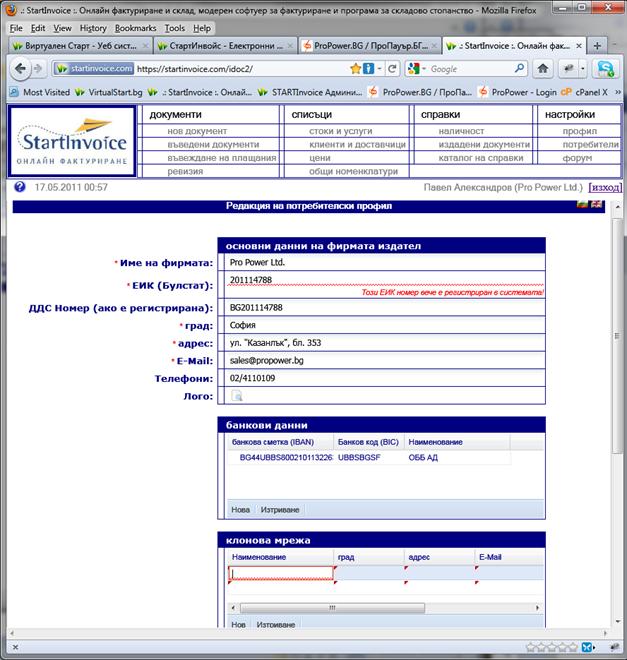627x660 pixels.
Task: Open dropdown arrow beside toolbar addon icon
Action: click(x=582, y=69)
